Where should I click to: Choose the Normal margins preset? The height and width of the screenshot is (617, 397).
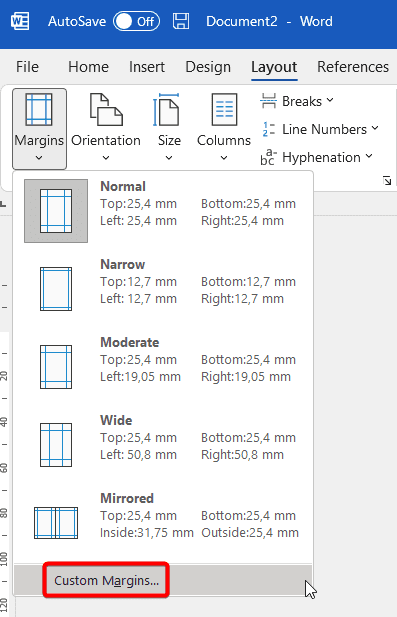tap(163, 211)
